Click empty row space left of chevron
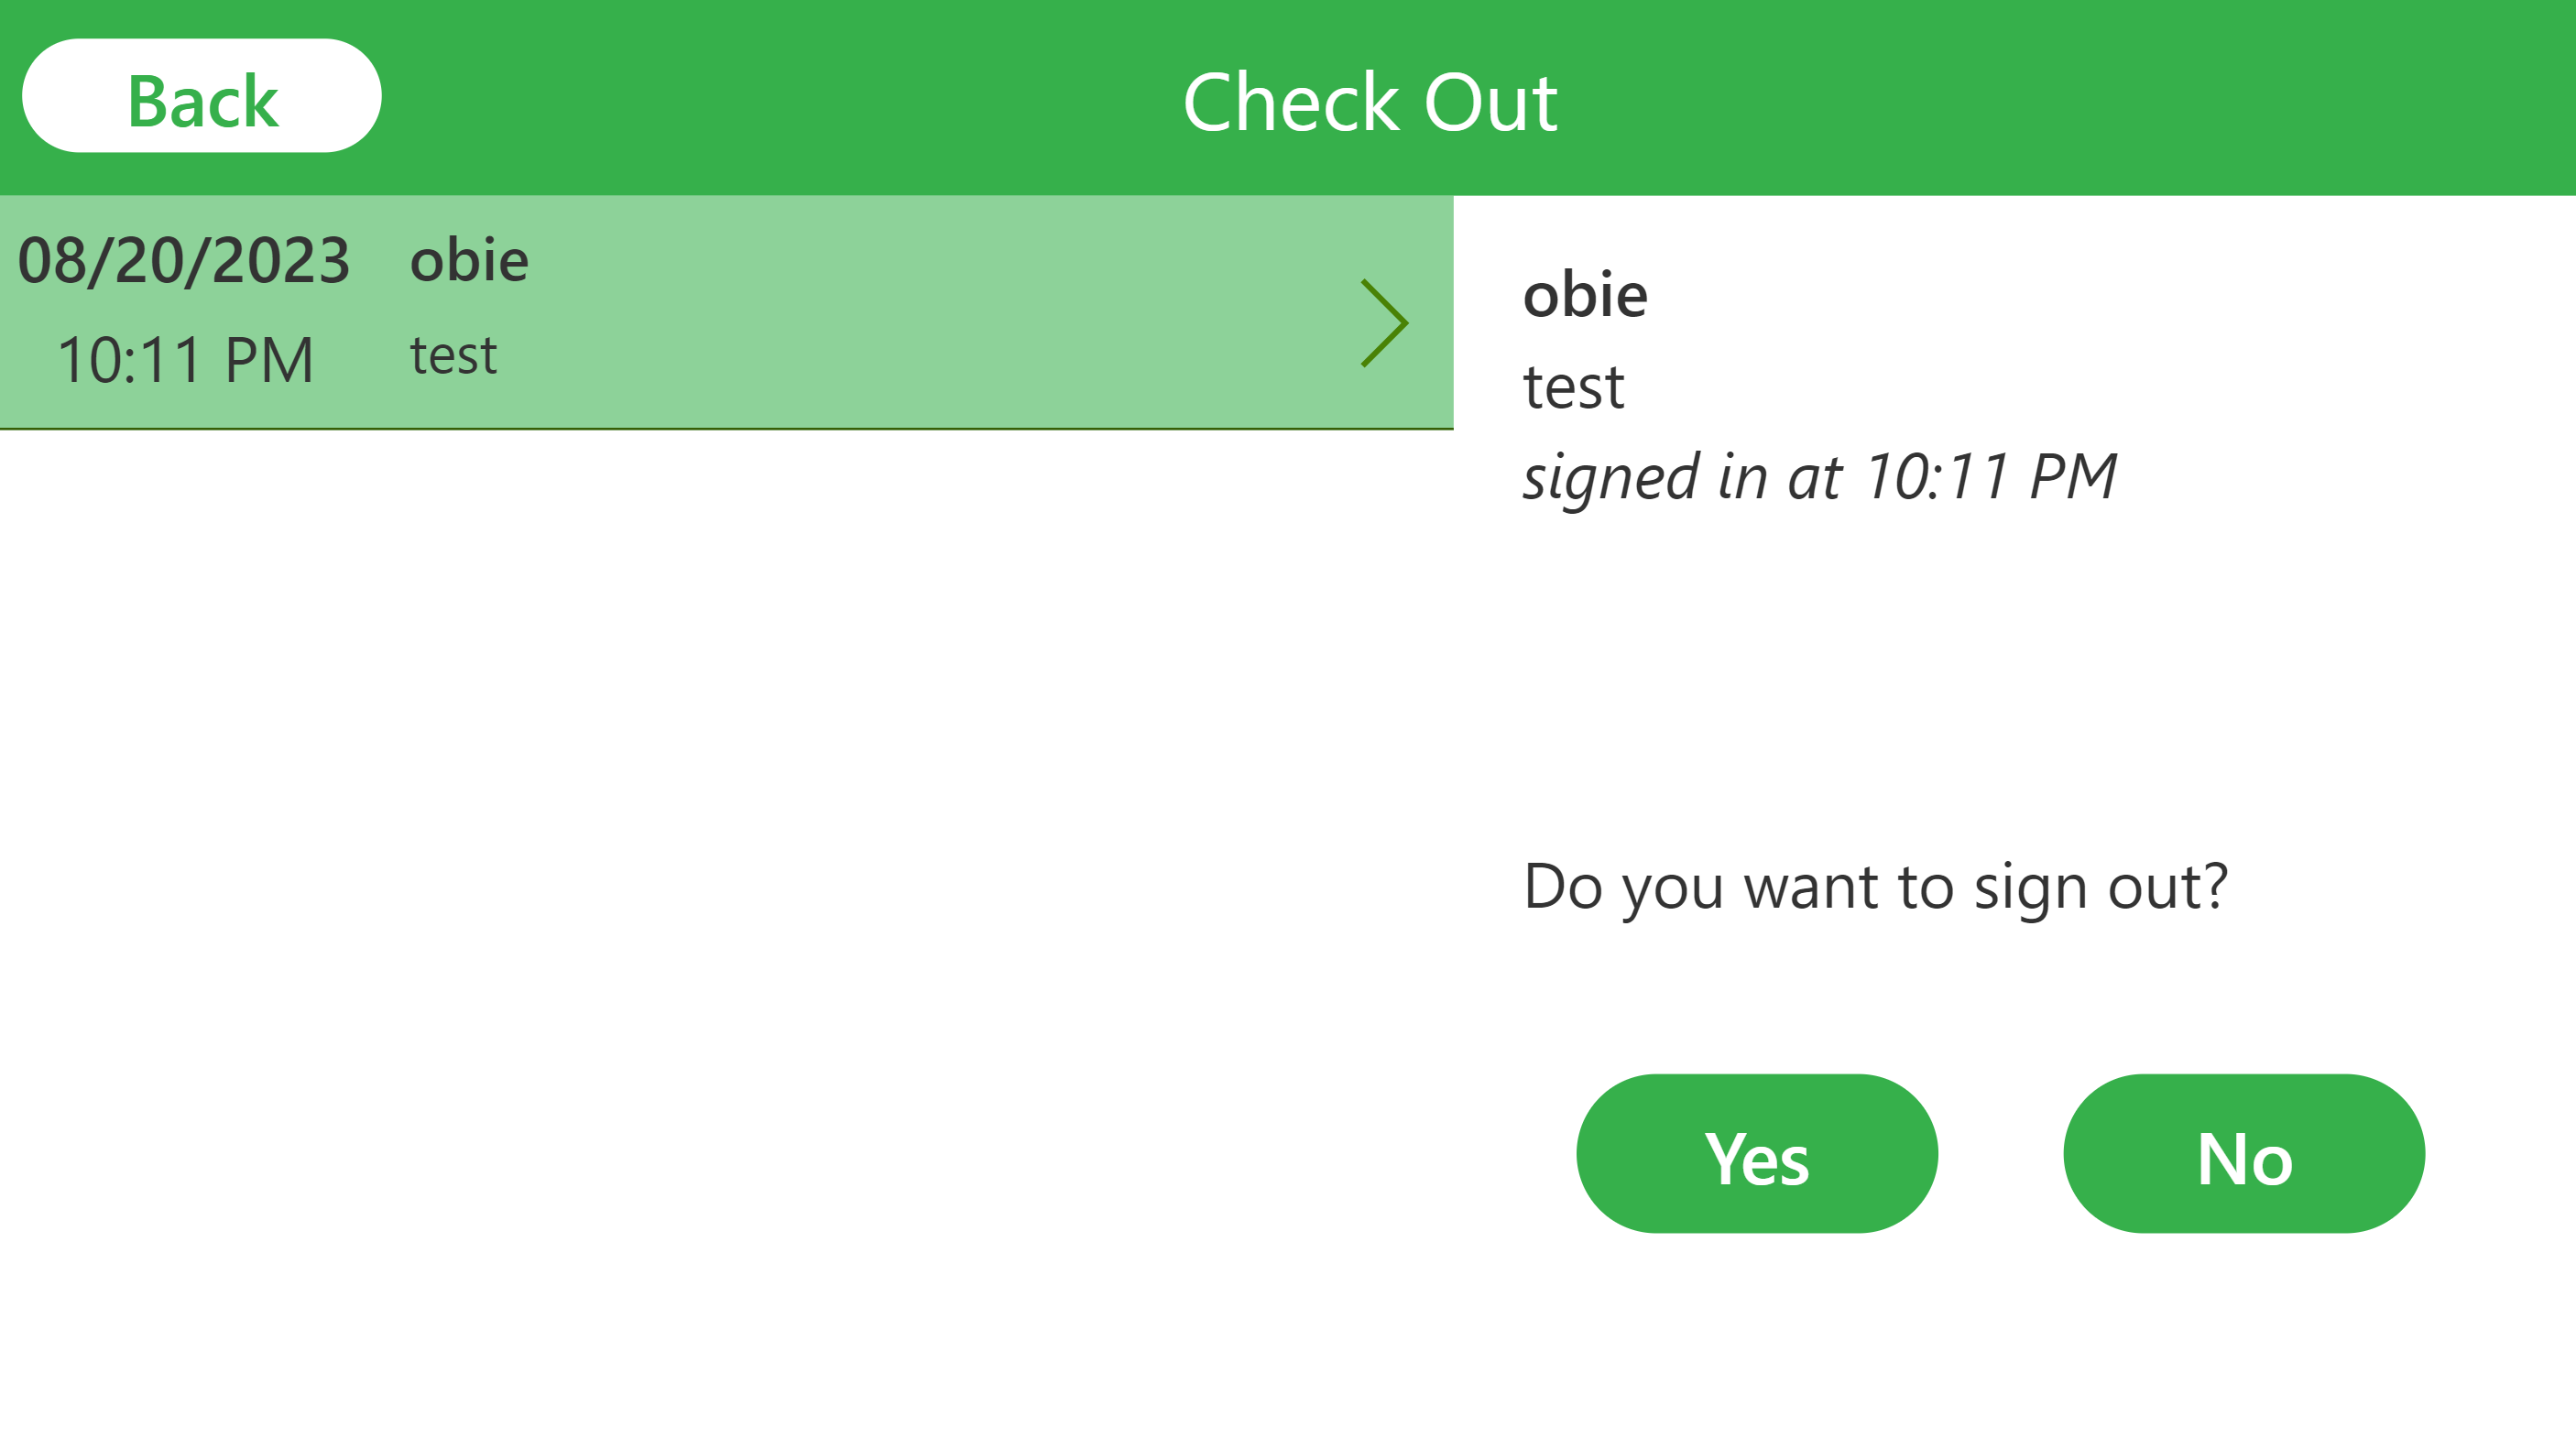Image resolution: width=2576 pixels, height=1449 pixels. click(940, 313)
